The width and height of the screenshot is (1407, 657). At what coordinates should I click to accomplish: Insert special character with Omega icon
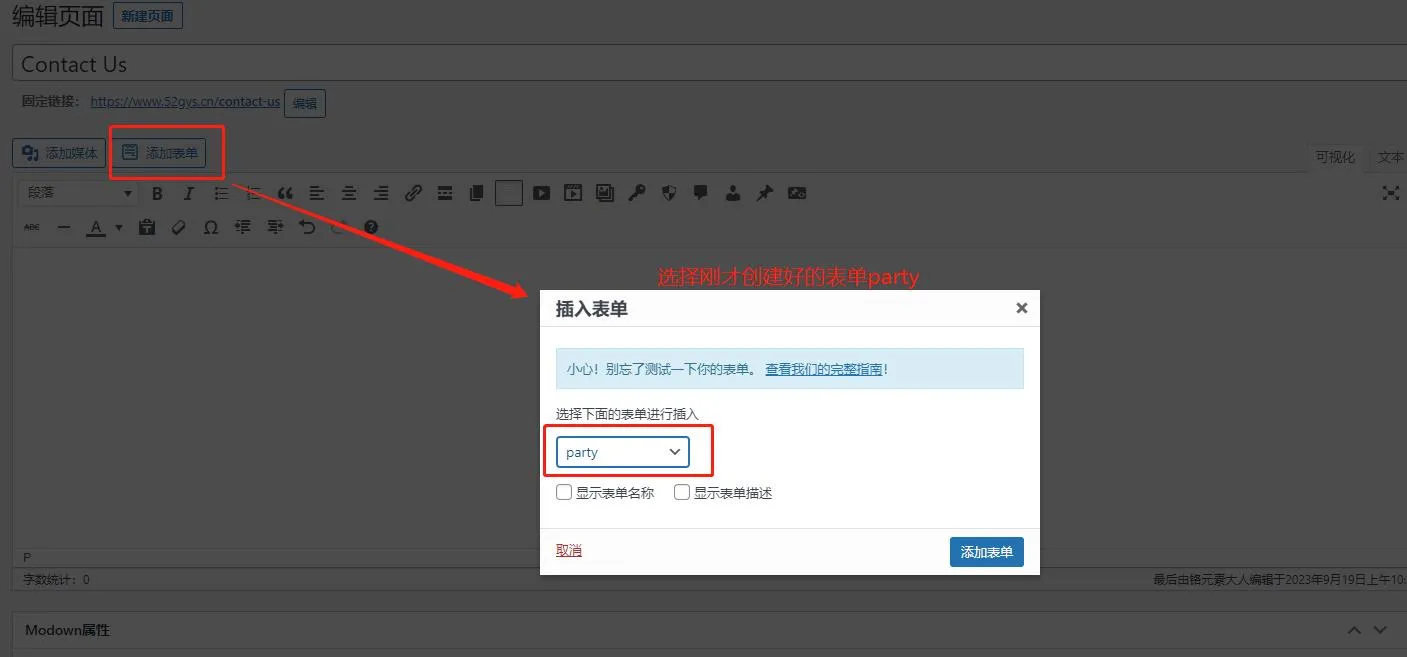[x=210, y=227]
